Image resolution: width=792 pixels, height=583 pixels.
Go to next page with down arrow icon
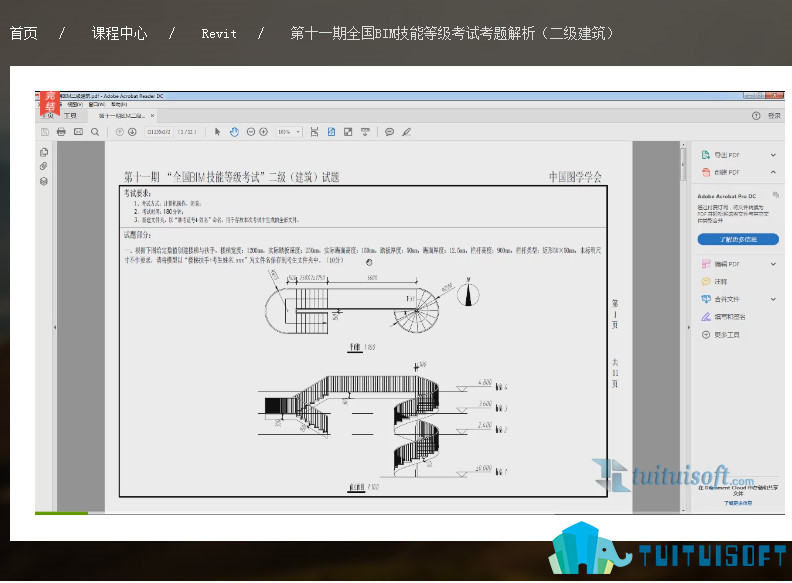tap(132, 132)
